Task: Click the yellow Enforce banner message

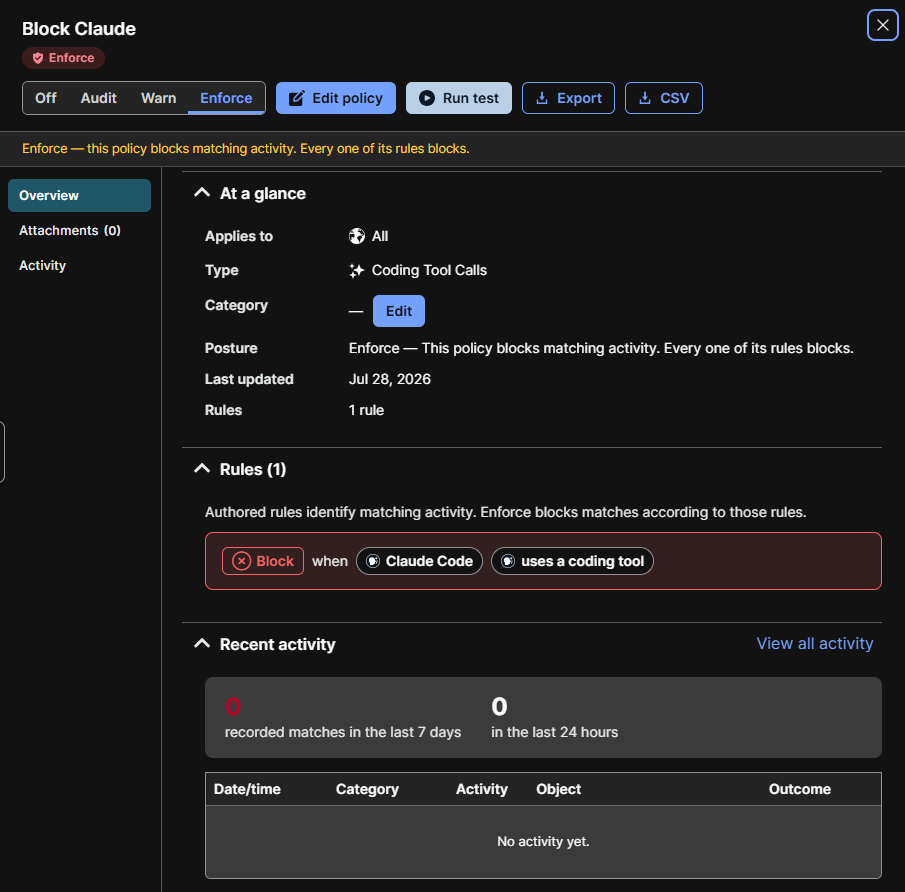Action: coord(246,149)
